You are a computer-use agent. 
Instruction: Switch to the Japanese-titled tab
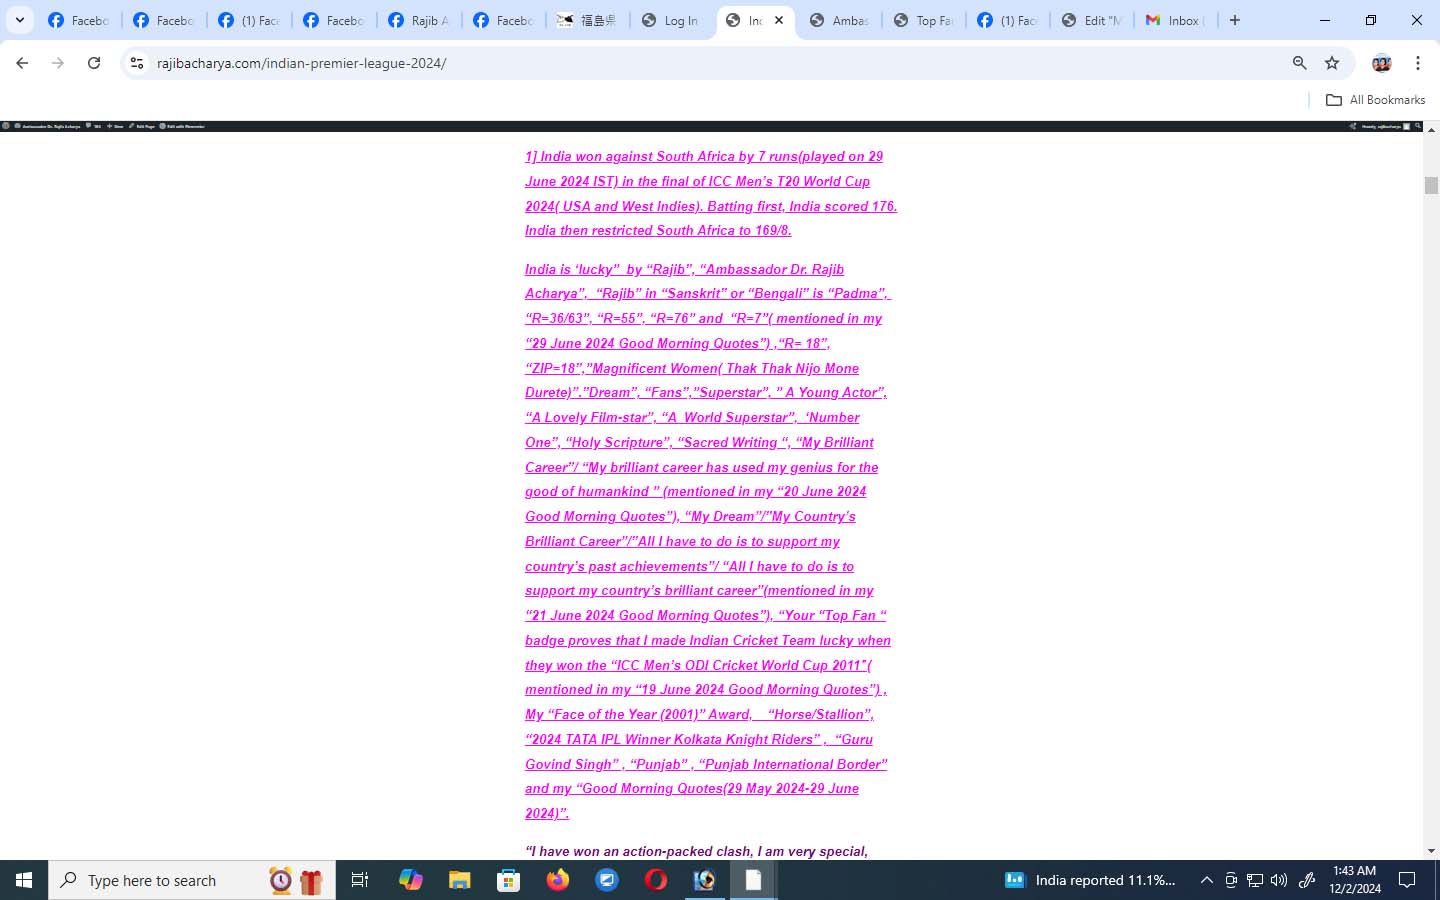click(587, 20)
